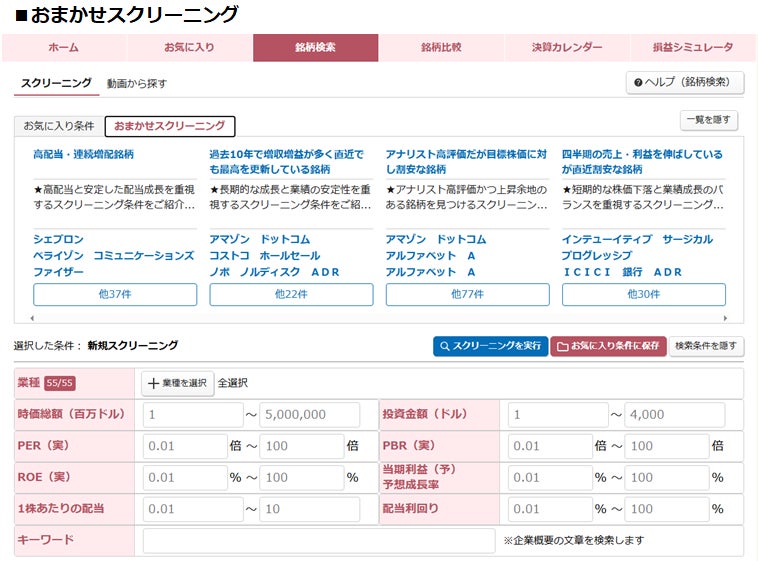This screenshot has width=758, height=561.
Task: Click the 一覧を隠す button
Action: pyautogui.click(x=709, y=119)
